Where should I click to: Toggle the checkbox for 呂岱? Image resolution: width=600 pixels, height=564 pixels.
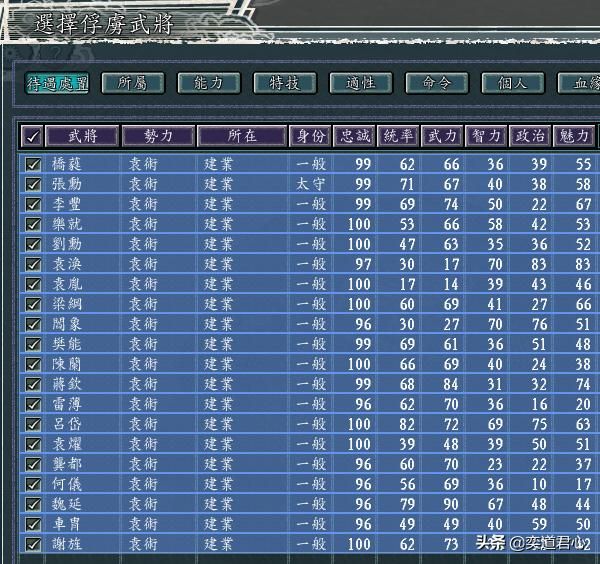33,424
